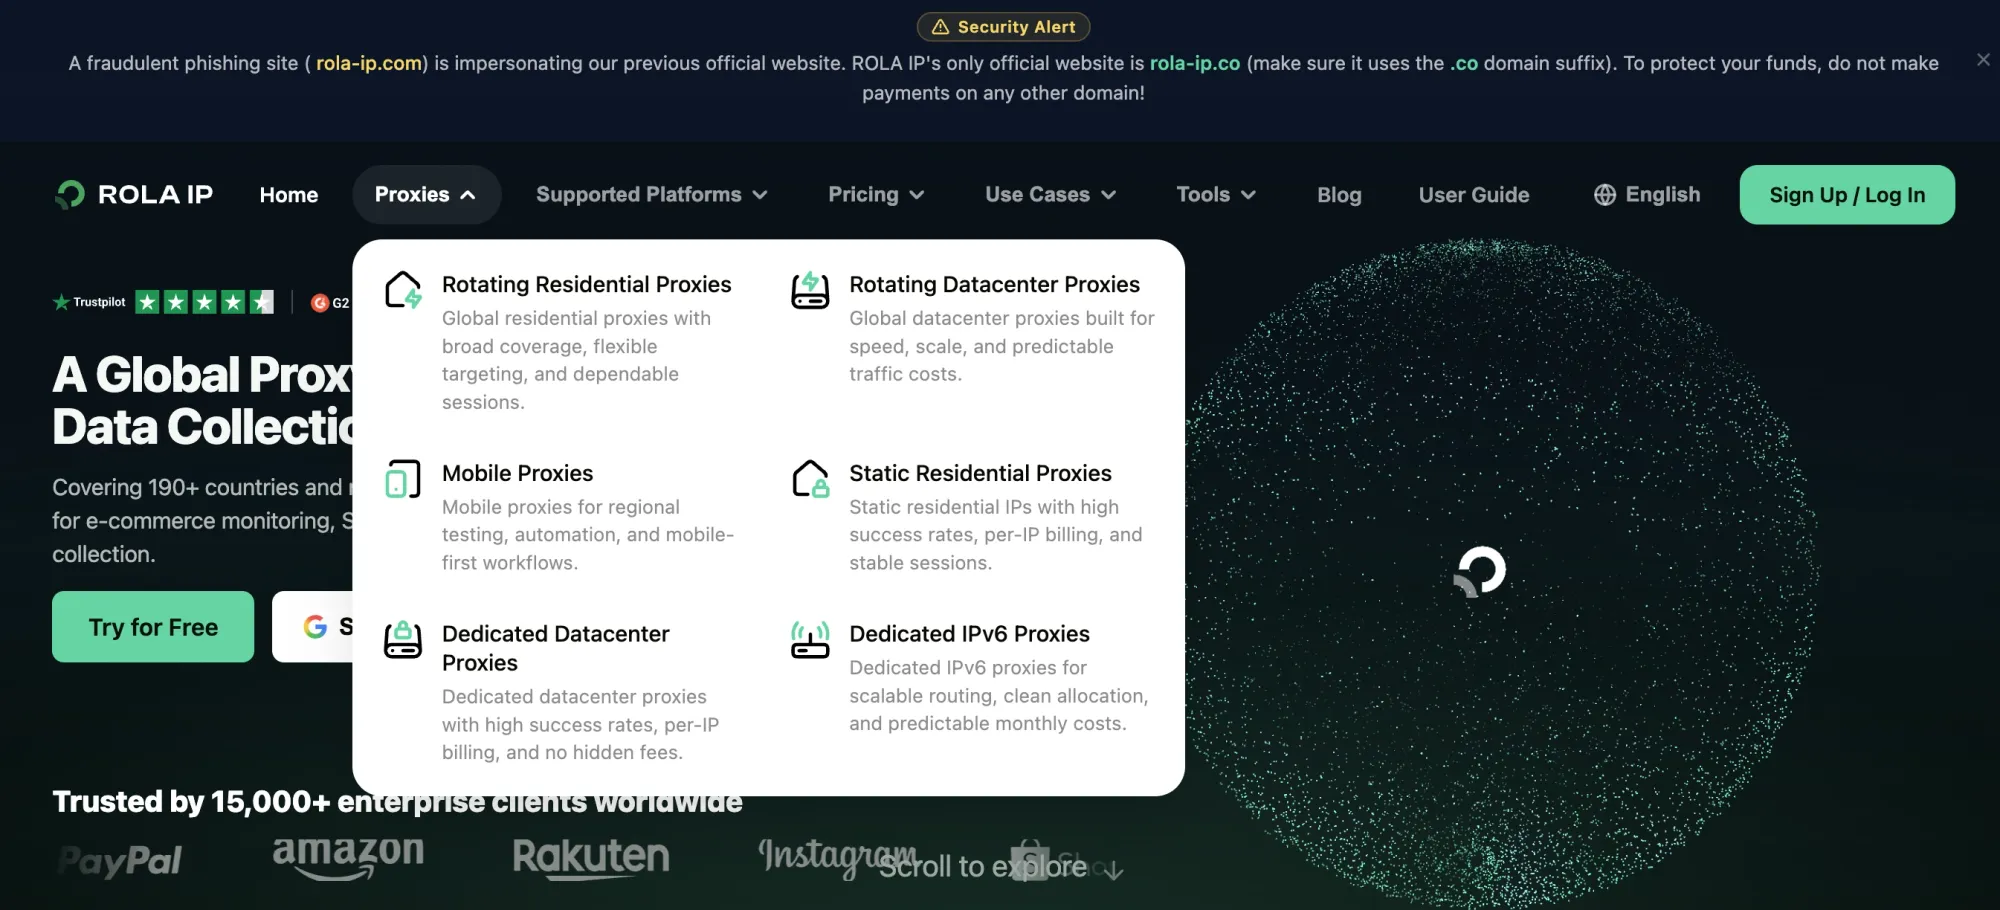Click 'Dedicated datacenter proxies with high success' description
Image resolution: width=2000 pixels, height=910 pixels.
click(x=581, y=724)
